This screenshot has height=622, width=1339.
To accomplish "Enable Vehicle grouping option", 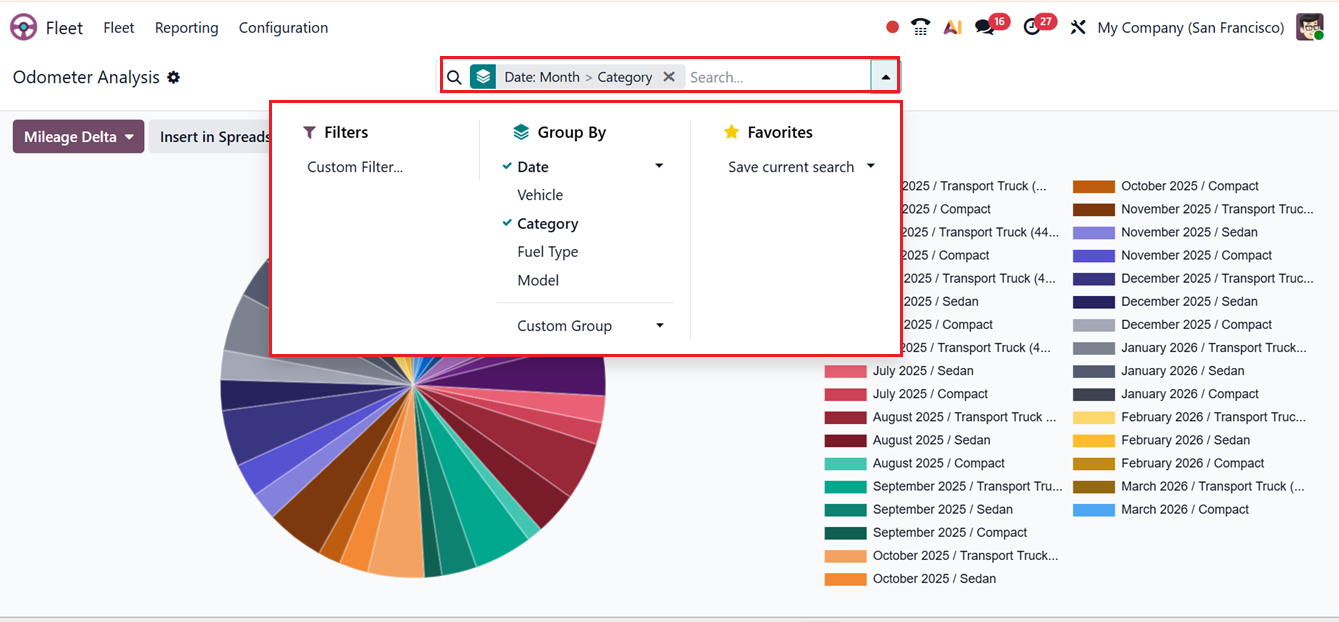I will (540, 195).
